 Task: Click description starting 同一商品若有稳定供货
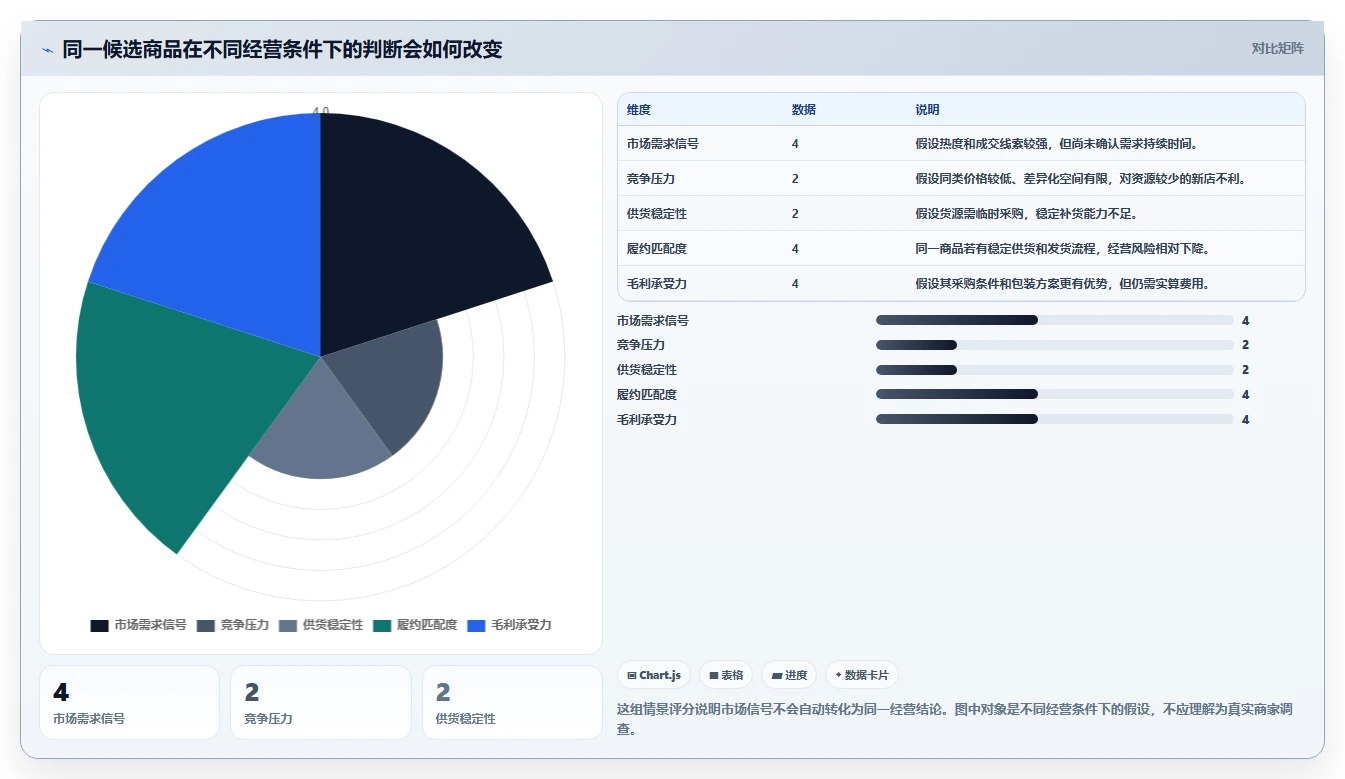coord(1063,249)
